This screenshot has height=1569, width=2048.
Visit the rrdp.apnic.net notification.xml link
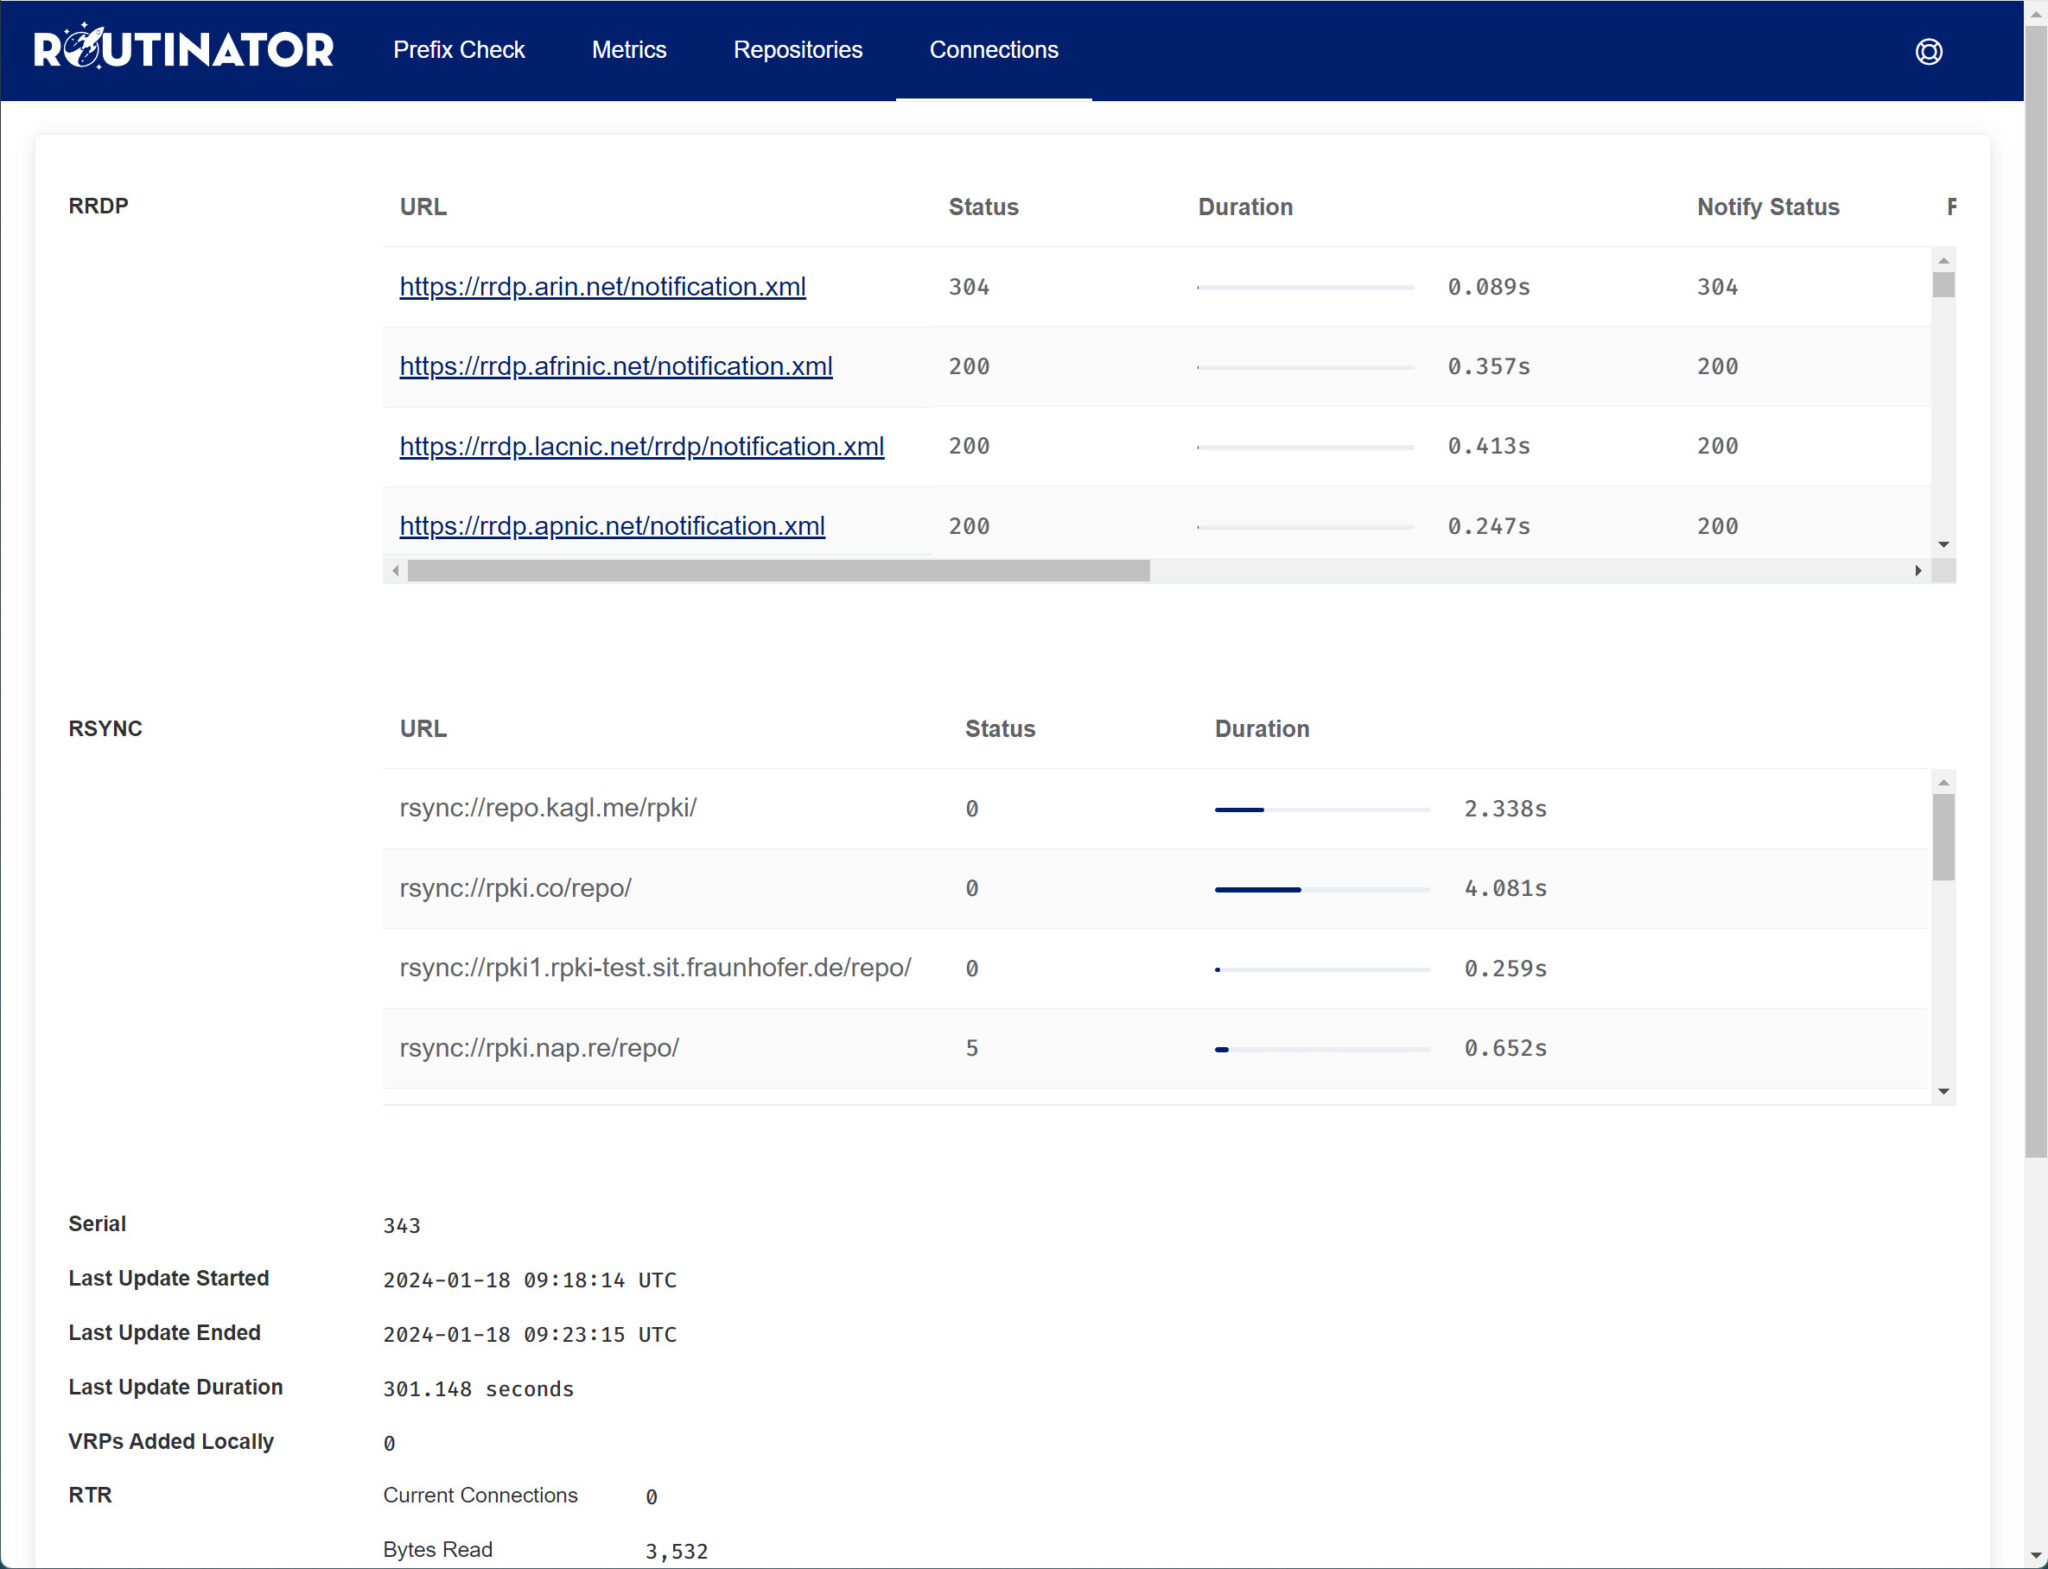pos(613,526)
